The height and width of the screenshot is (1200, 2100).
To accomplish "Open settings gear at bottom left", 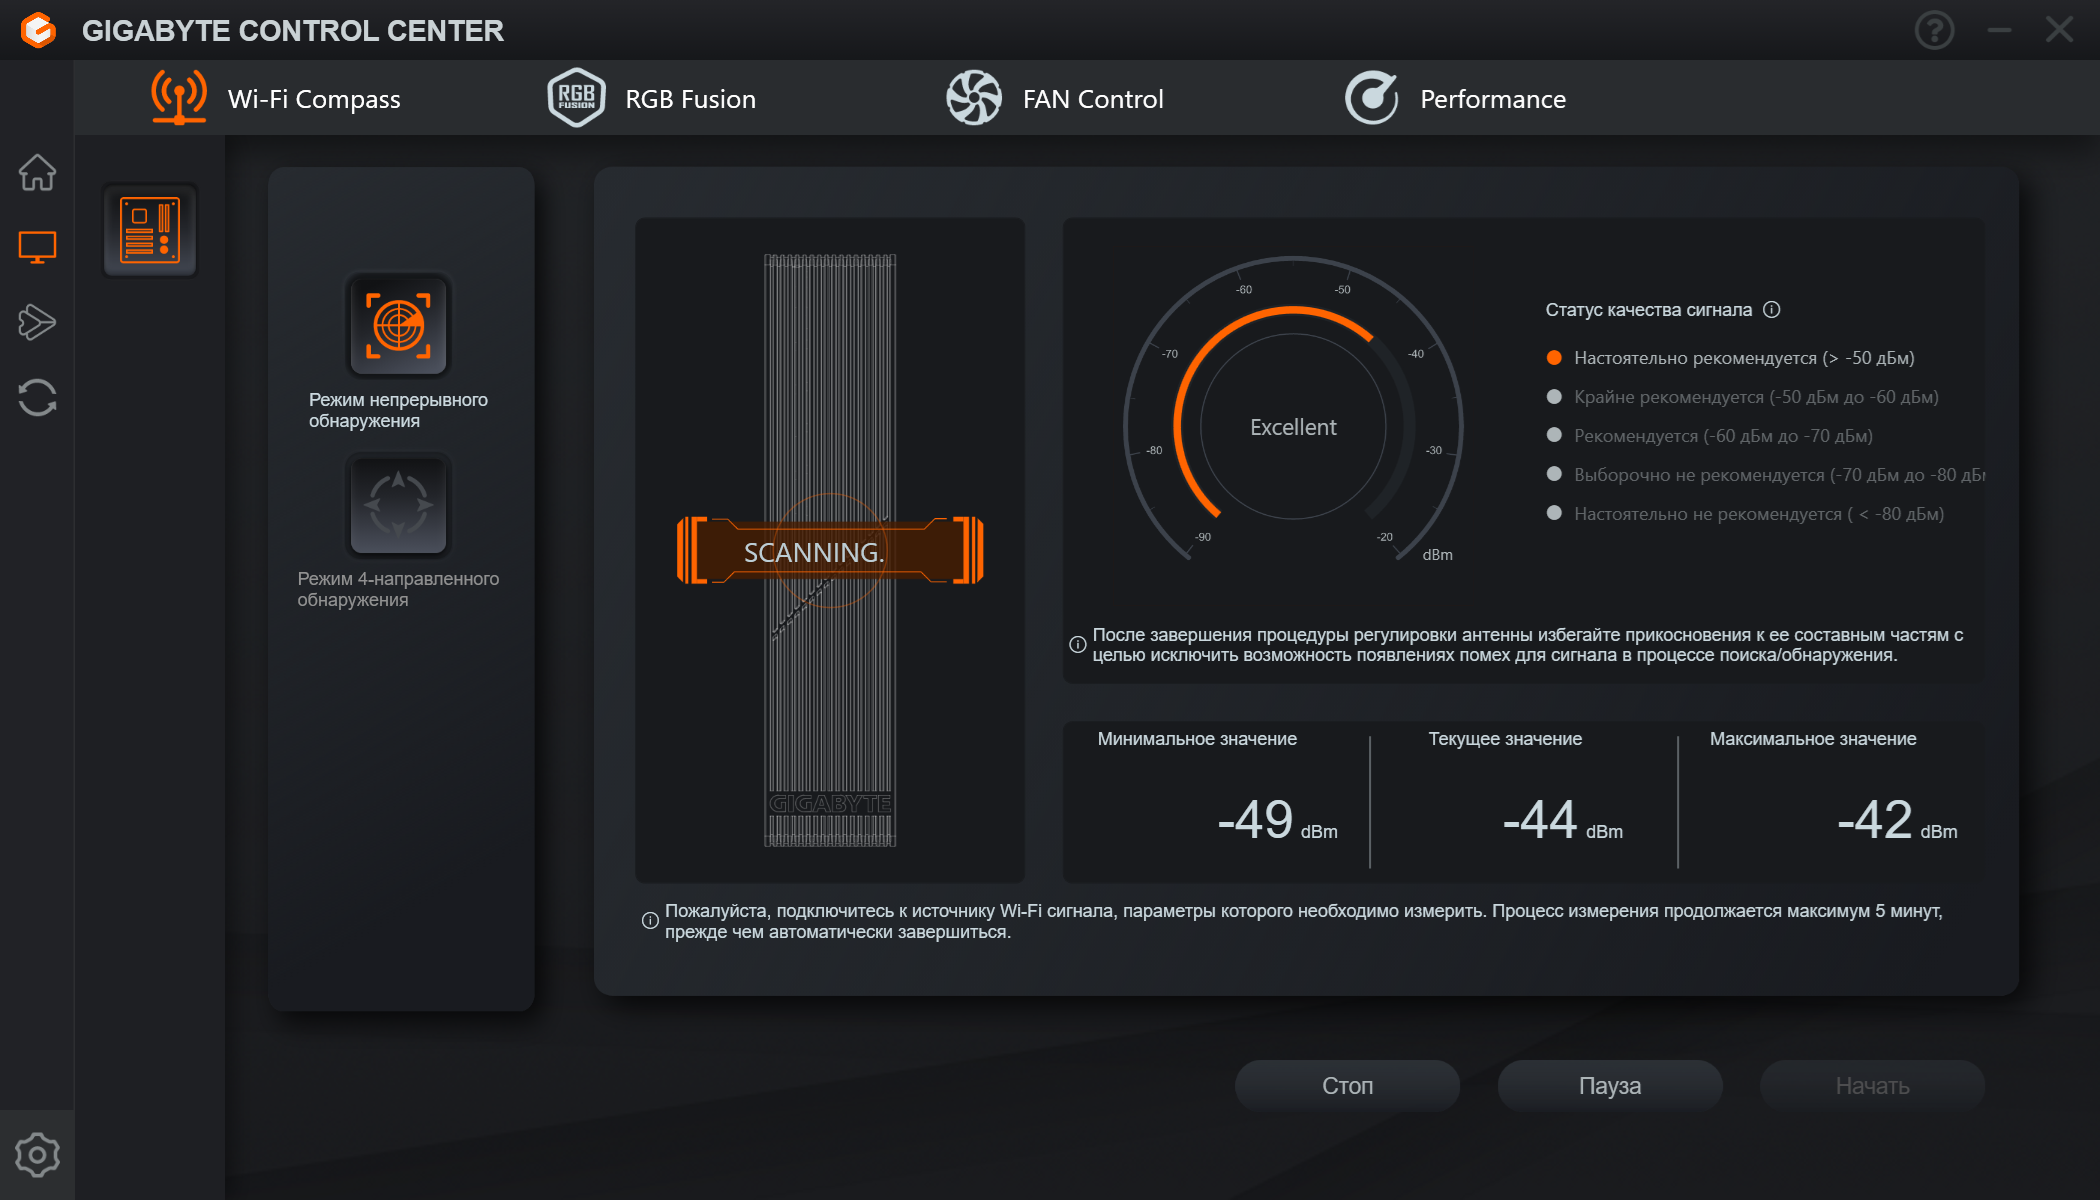I will point(37,1155).
